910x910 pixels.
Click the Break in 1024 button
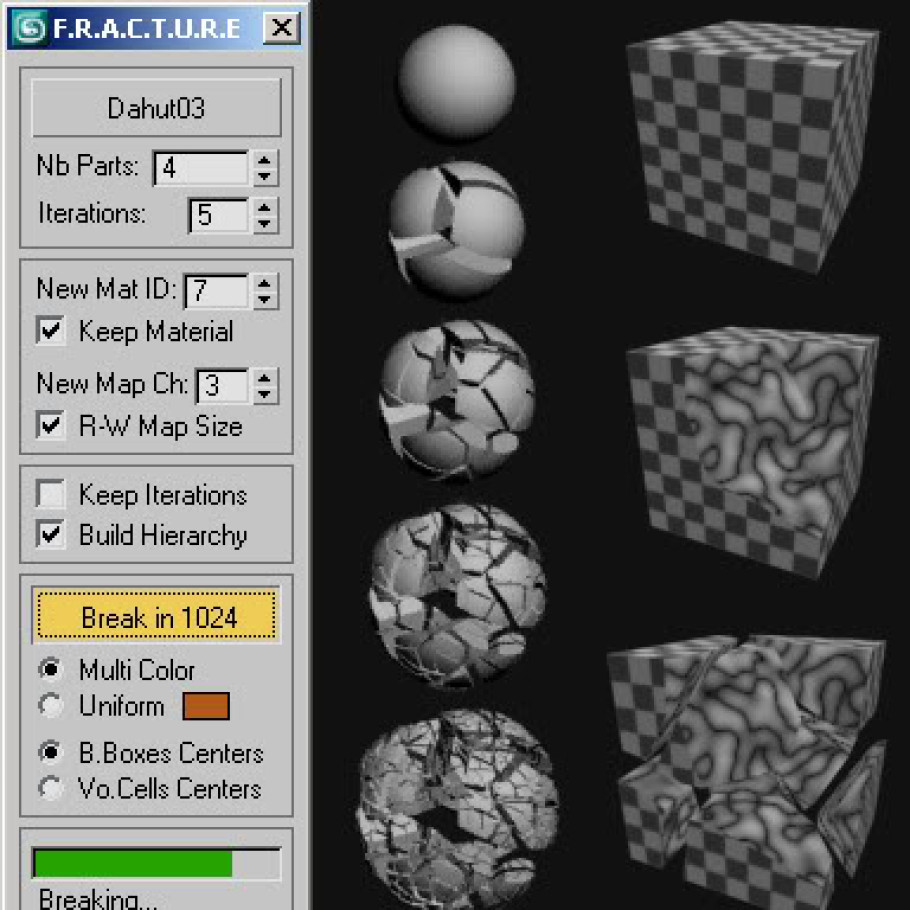click(x=156, y=616)
